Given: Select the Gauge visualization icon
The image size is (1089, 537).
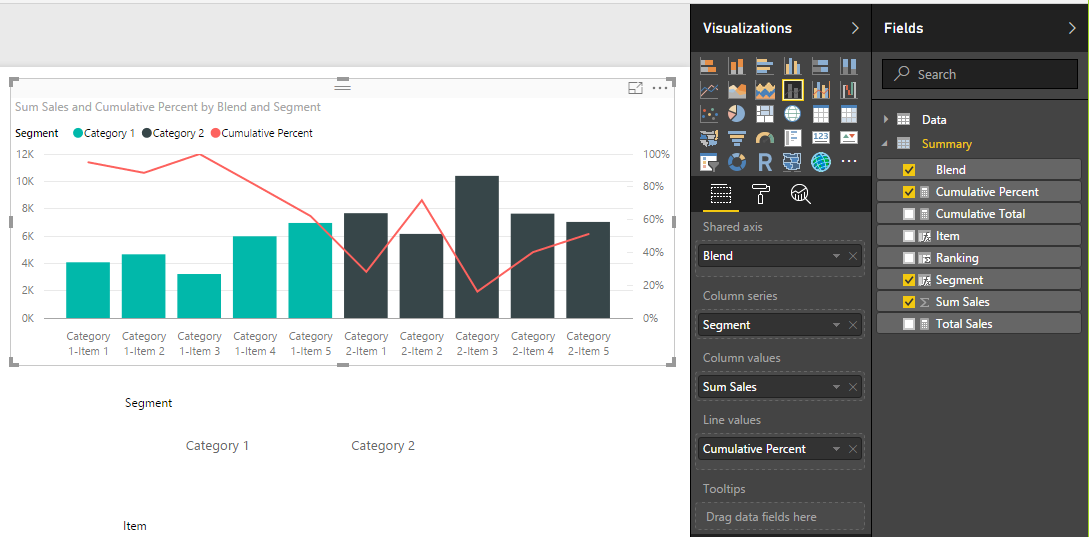Looking at the screenshot, I should click(x=765, y=138).
